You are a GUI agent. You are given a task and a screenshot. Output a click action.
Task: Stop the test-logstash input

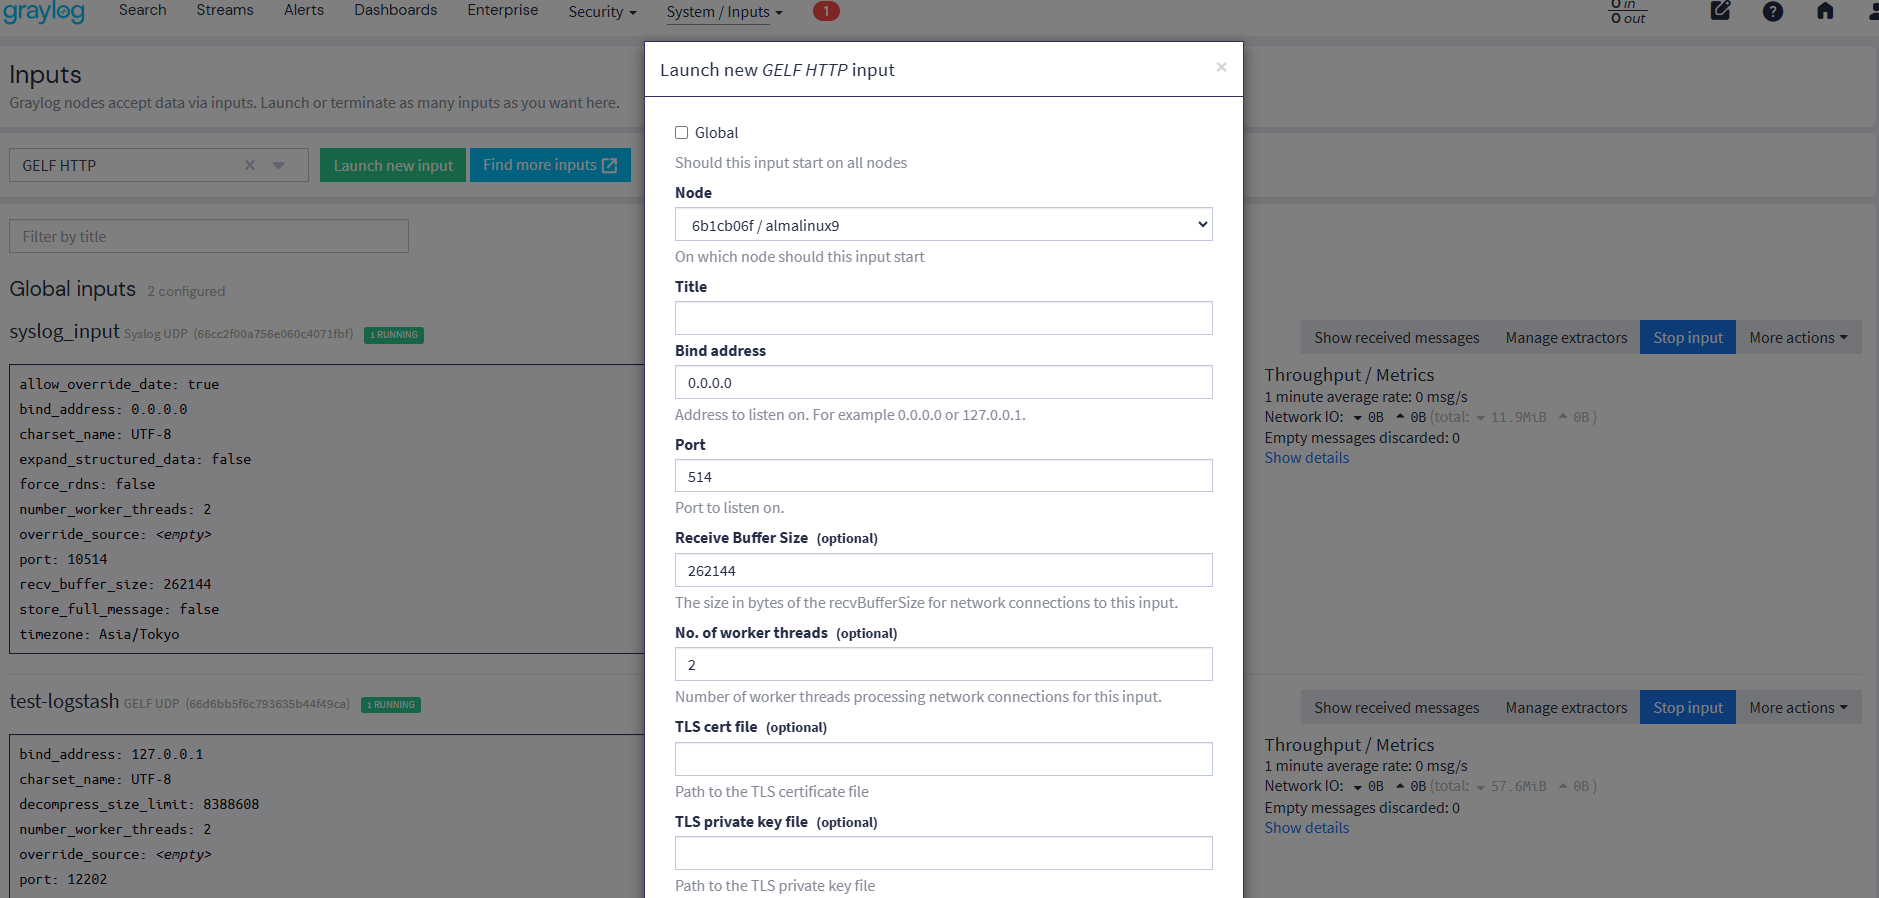(1687, 708)
